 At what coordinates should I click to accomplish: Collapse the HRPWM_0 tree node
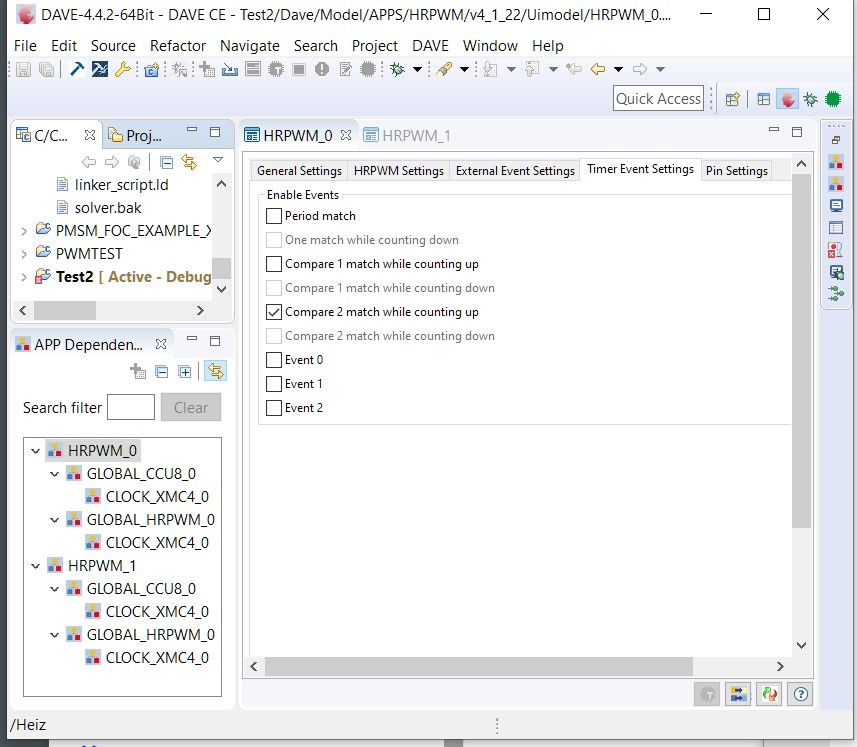[36, 451]
